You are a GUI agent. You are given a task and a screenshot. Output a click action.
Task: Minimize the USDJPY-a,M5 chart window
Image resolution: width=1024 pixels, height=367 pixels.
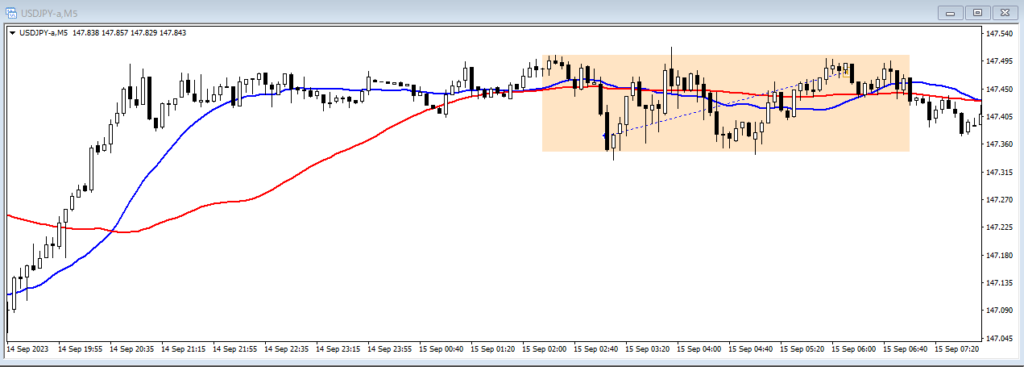950,12
